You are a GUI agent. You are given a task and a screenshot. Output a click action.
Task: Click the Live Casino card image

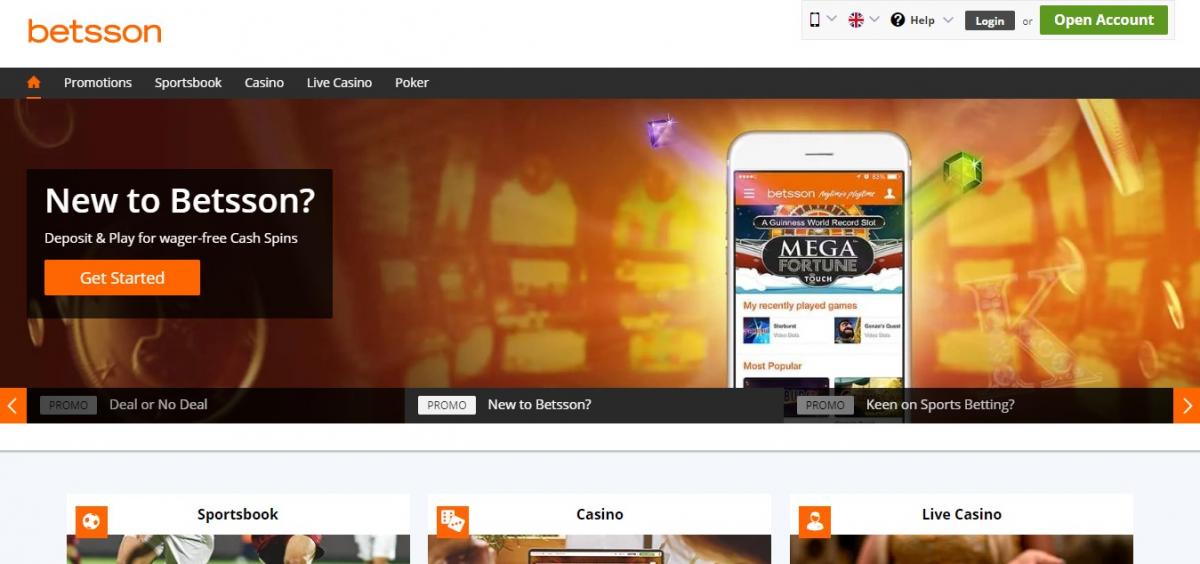click(x=962, y=549)
